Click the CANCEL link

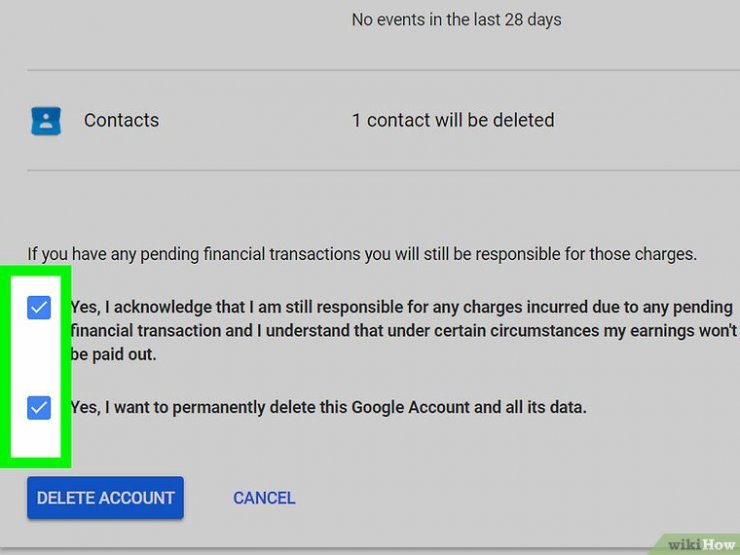[x=264, y=498]
